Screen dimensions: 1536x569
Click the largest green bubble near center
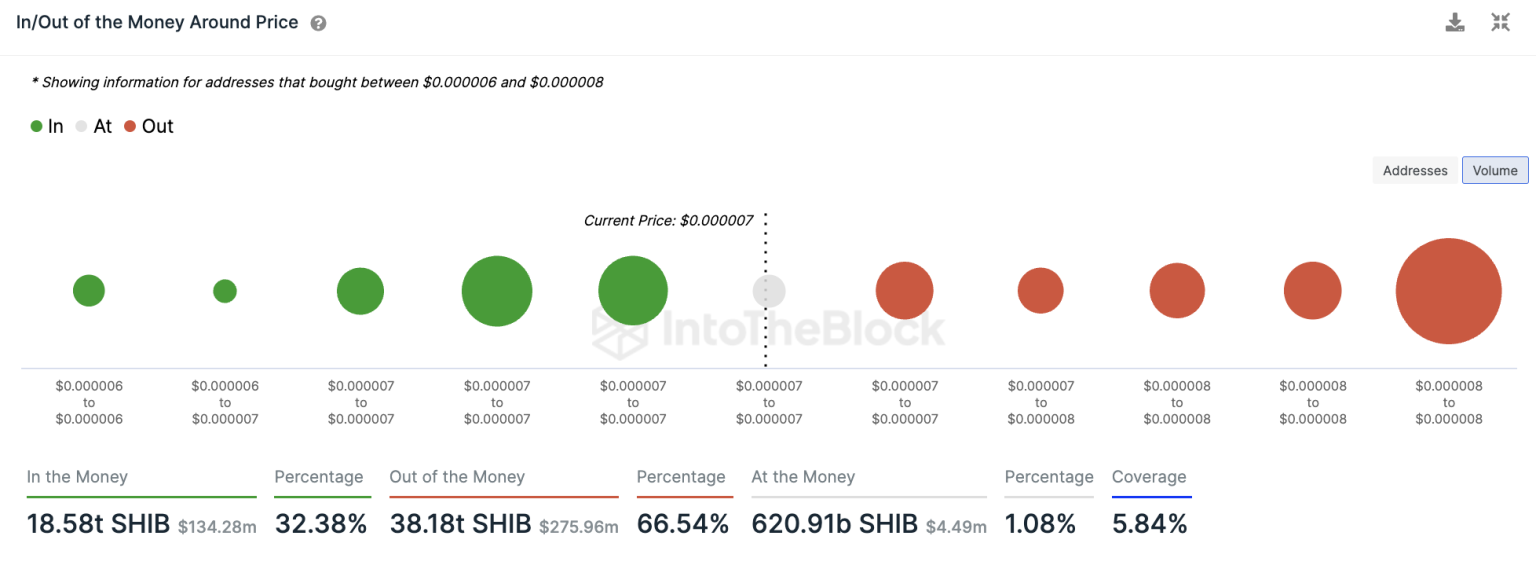coord(497,291)
